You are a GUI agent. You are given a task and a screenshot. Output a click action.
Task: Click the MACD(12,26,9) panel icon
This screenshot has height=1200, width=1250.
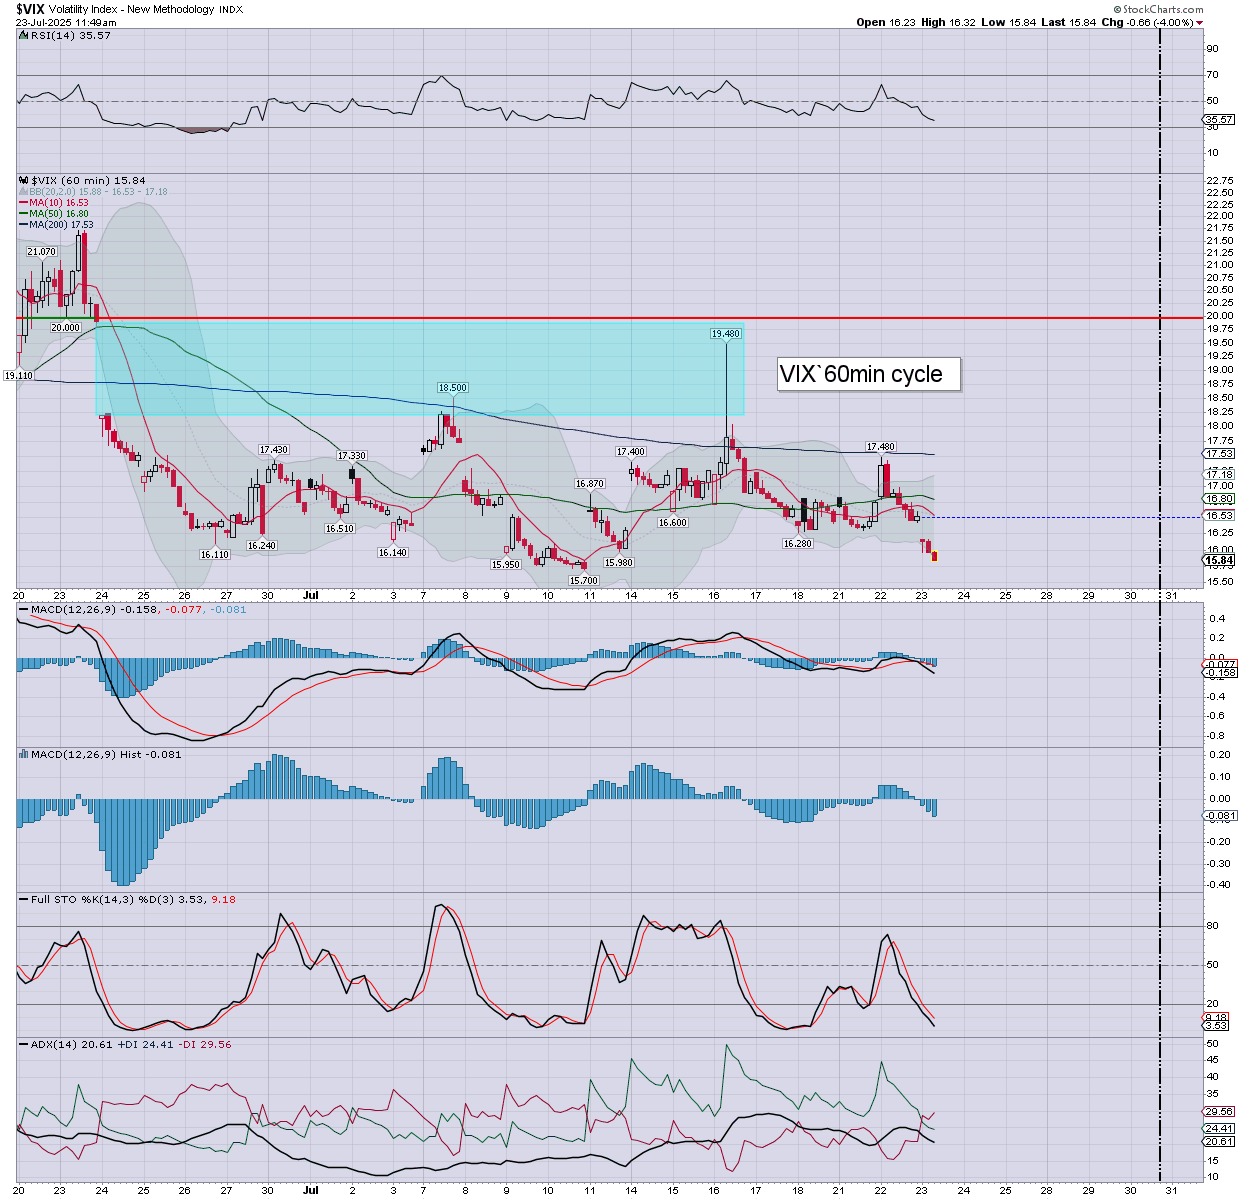coord(23,609)
